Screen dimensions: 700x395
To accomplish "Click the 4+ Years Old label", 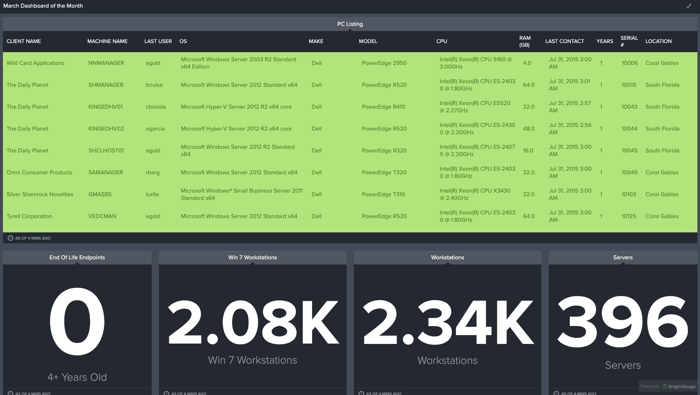I will pos(77,377).
